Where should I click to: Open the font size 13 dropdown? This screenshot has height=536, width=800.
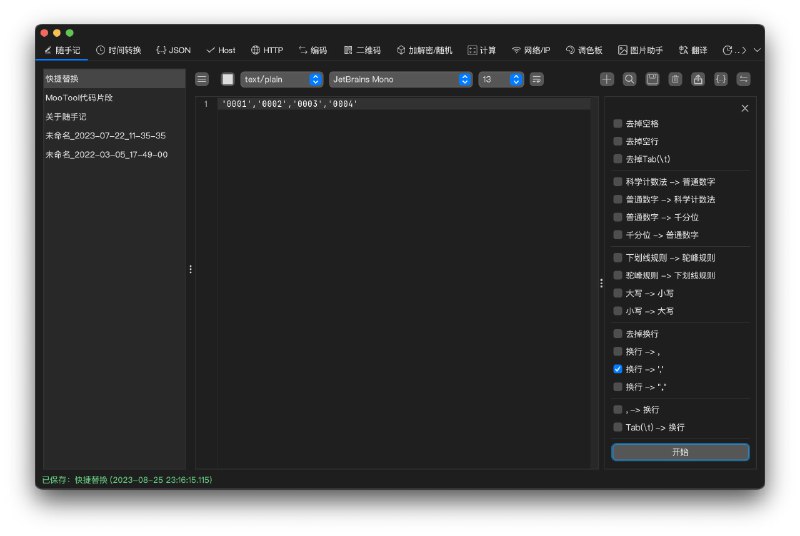coord(501,79)
